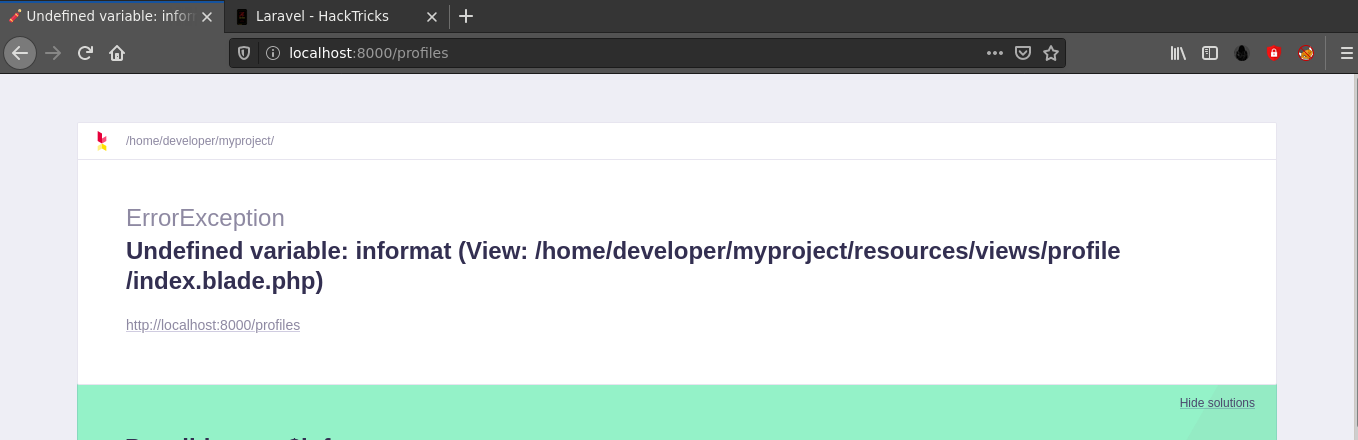Viewport: 1358px width, 440px height.
Task: Open the Library view icon
Action: coord(1178,53)
